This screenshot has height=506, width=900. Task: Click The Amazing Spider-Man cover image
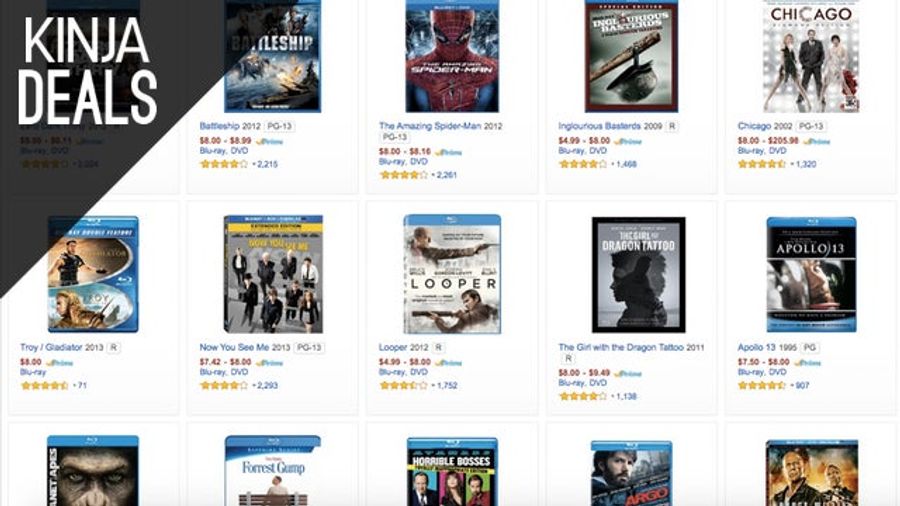(452, 56)
